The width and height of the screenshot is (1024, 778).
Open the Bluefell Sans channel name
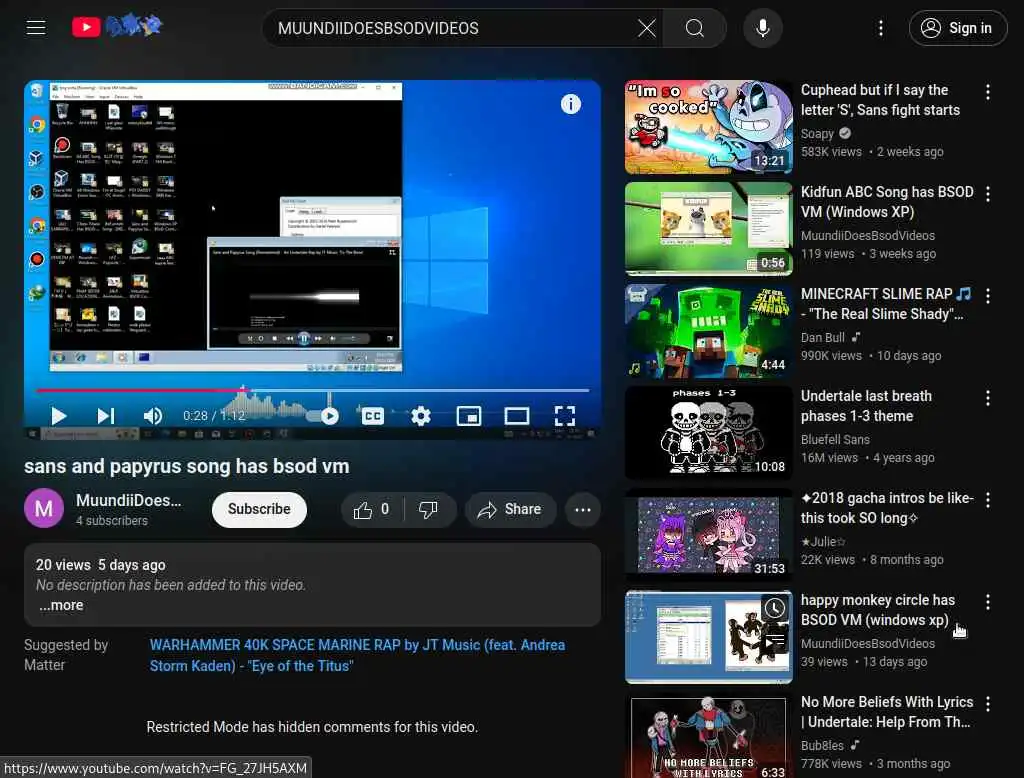[x=835, y=439]
